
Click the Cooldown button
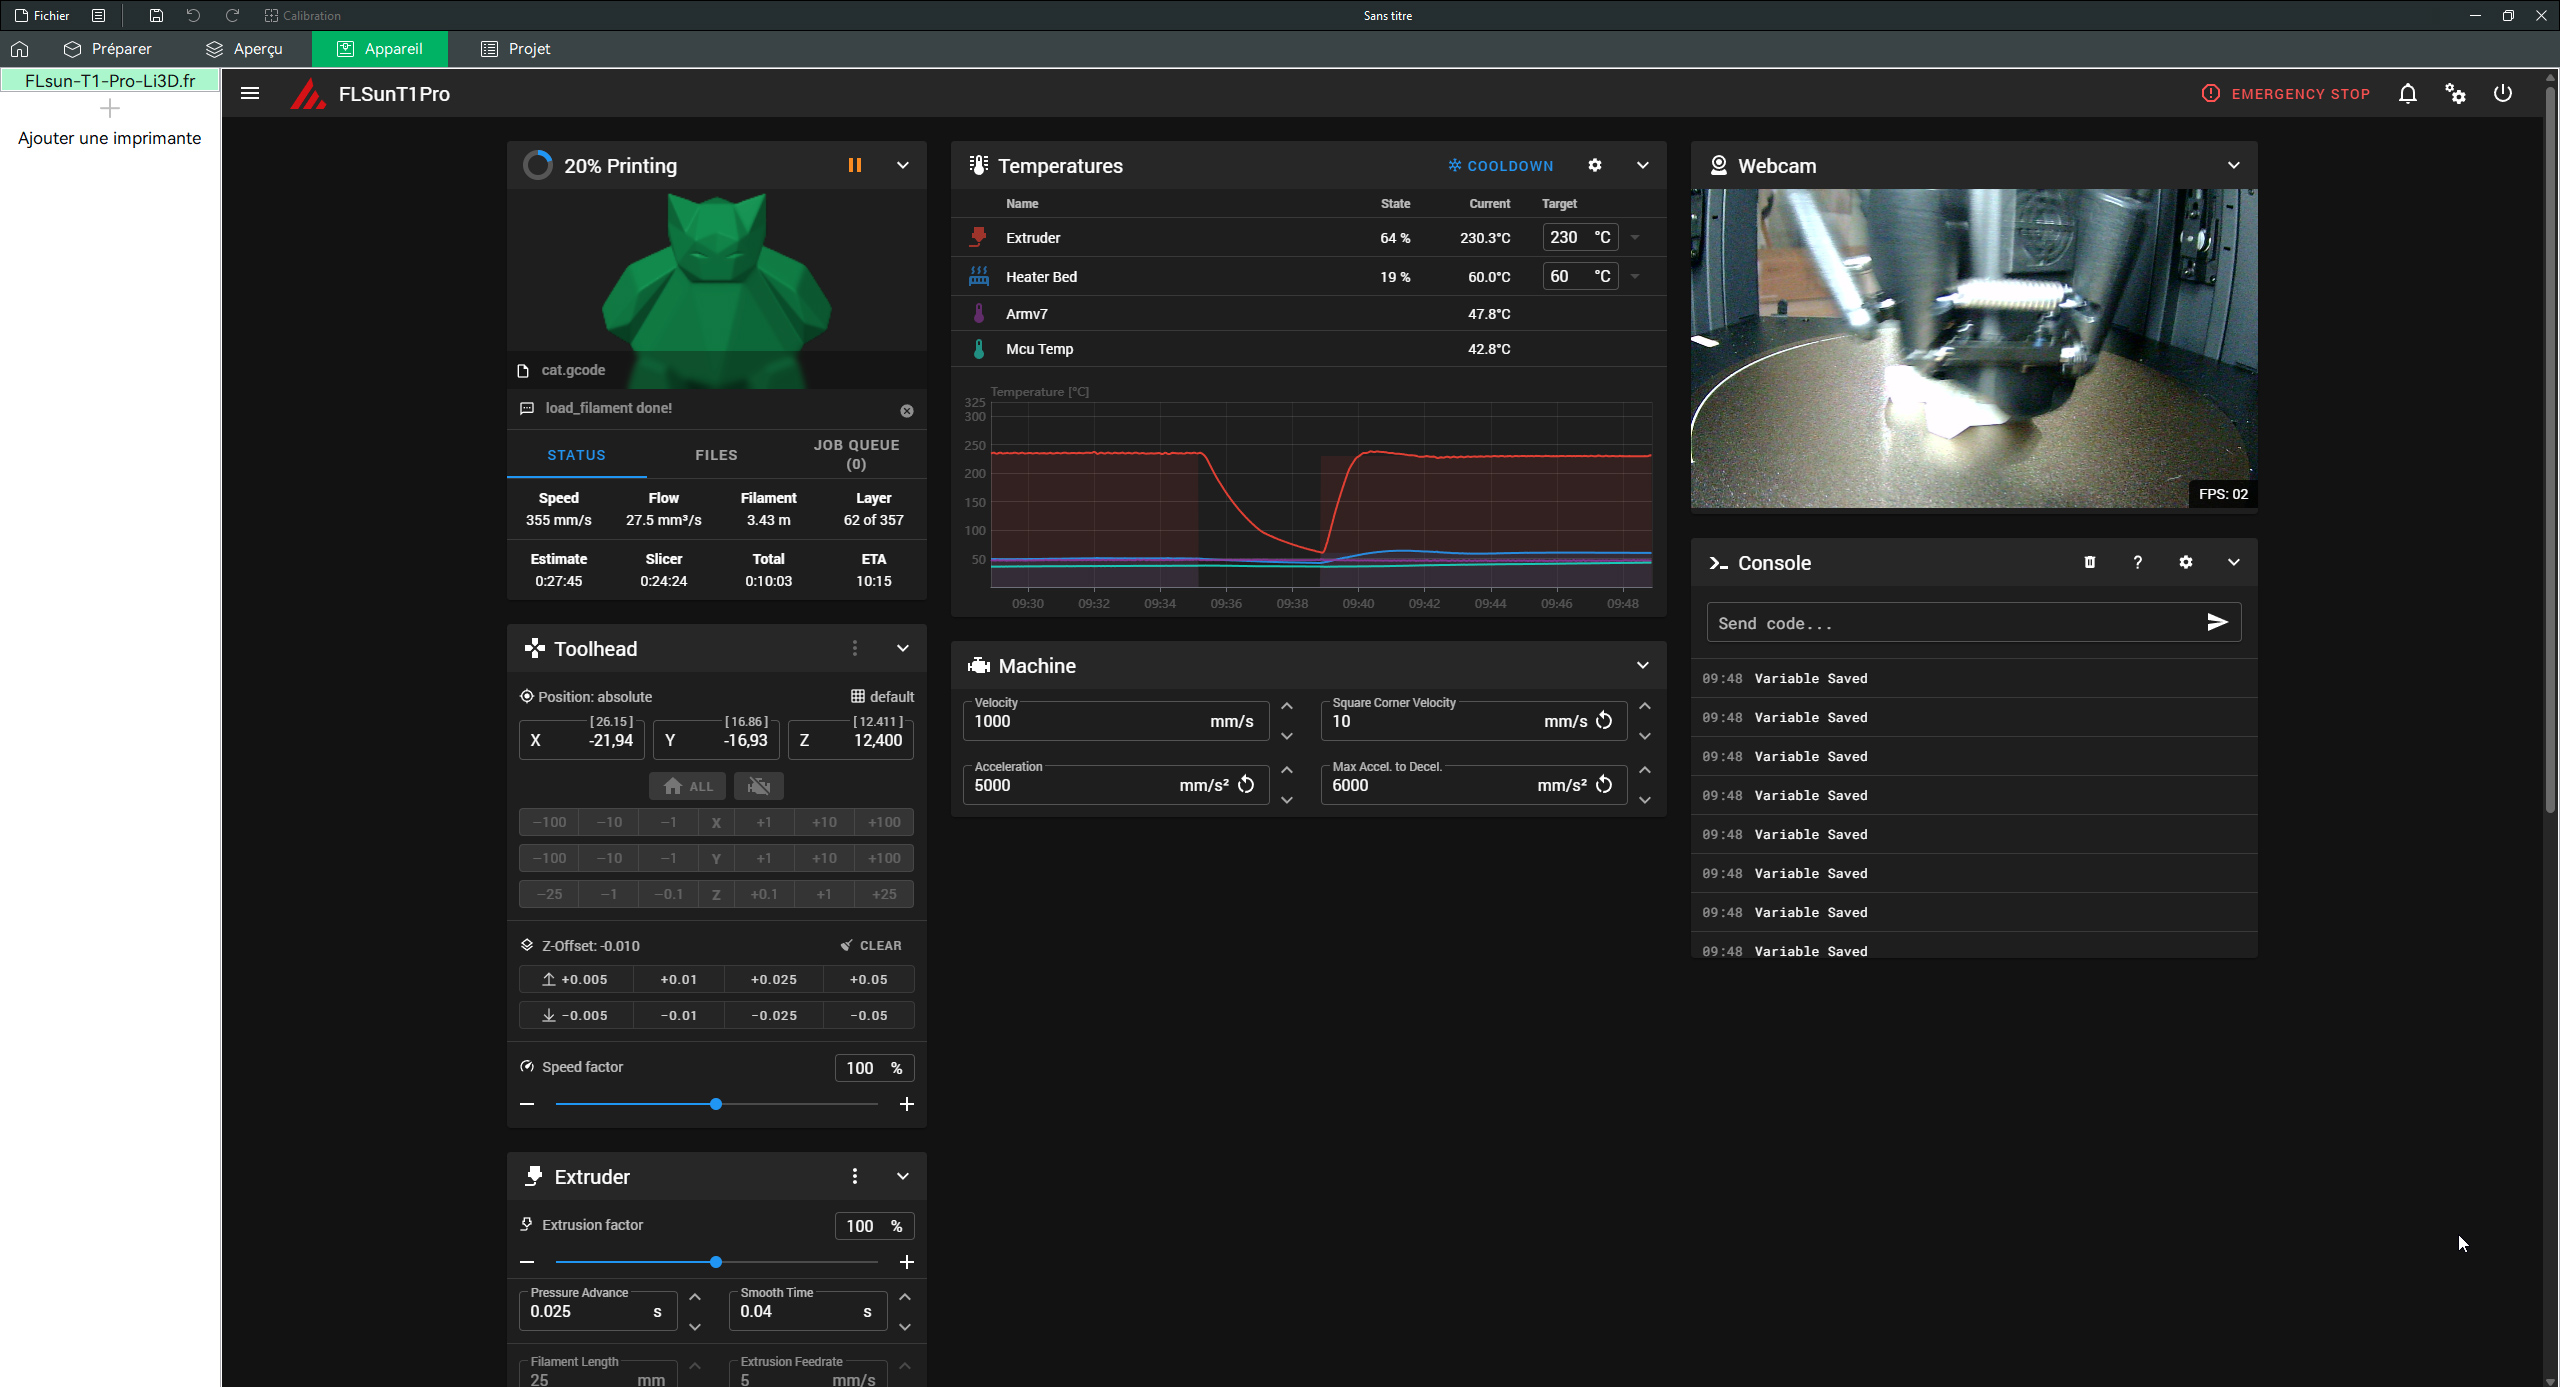click(1500, 165)
